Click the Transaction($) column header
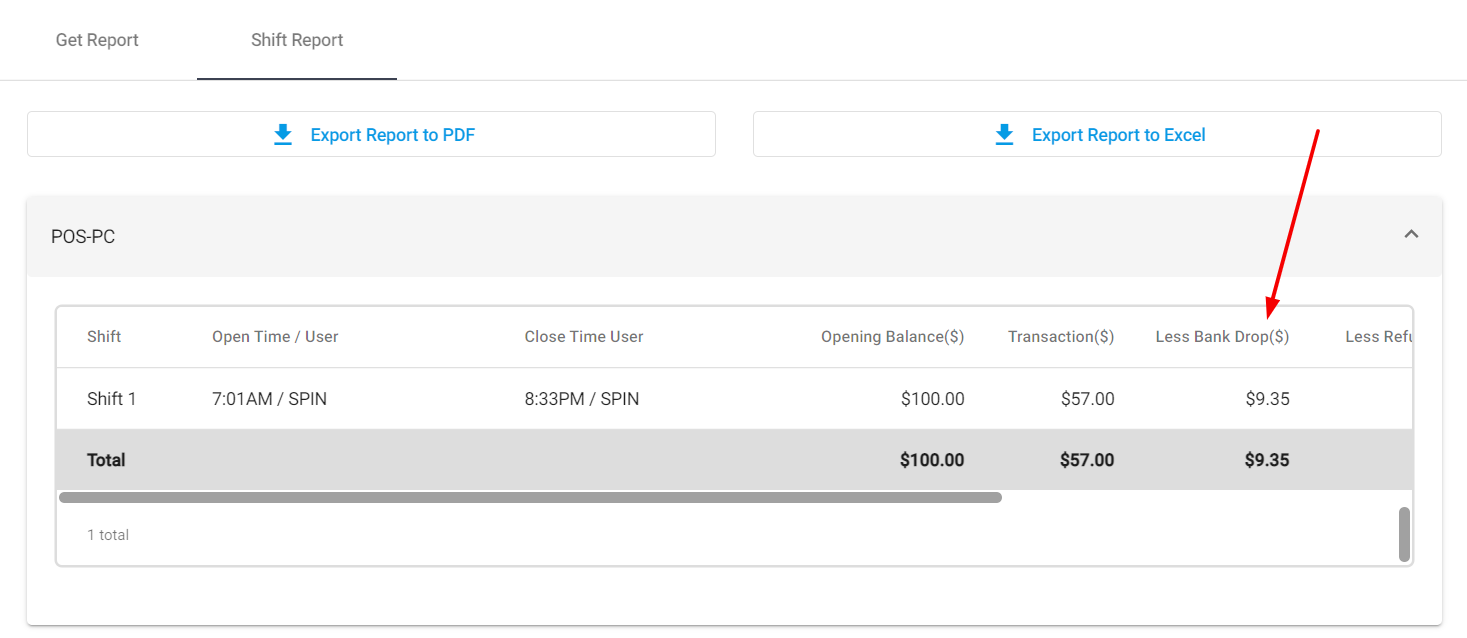 click(1061, 336)
